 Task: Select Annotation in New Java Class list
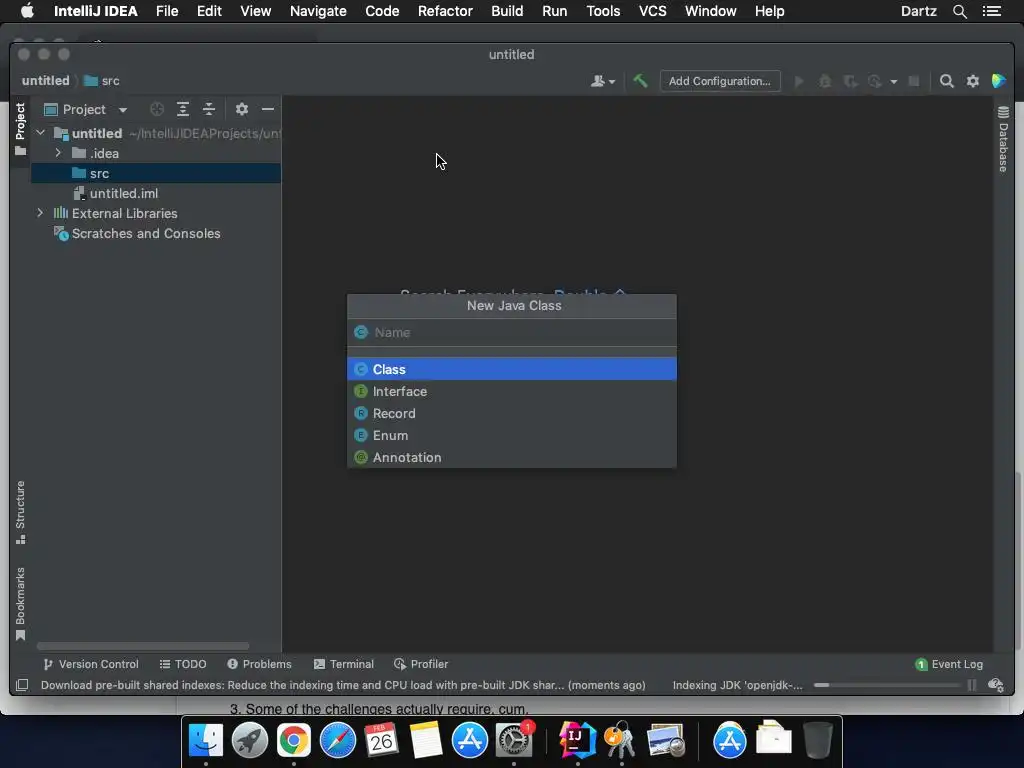[512, 457]
